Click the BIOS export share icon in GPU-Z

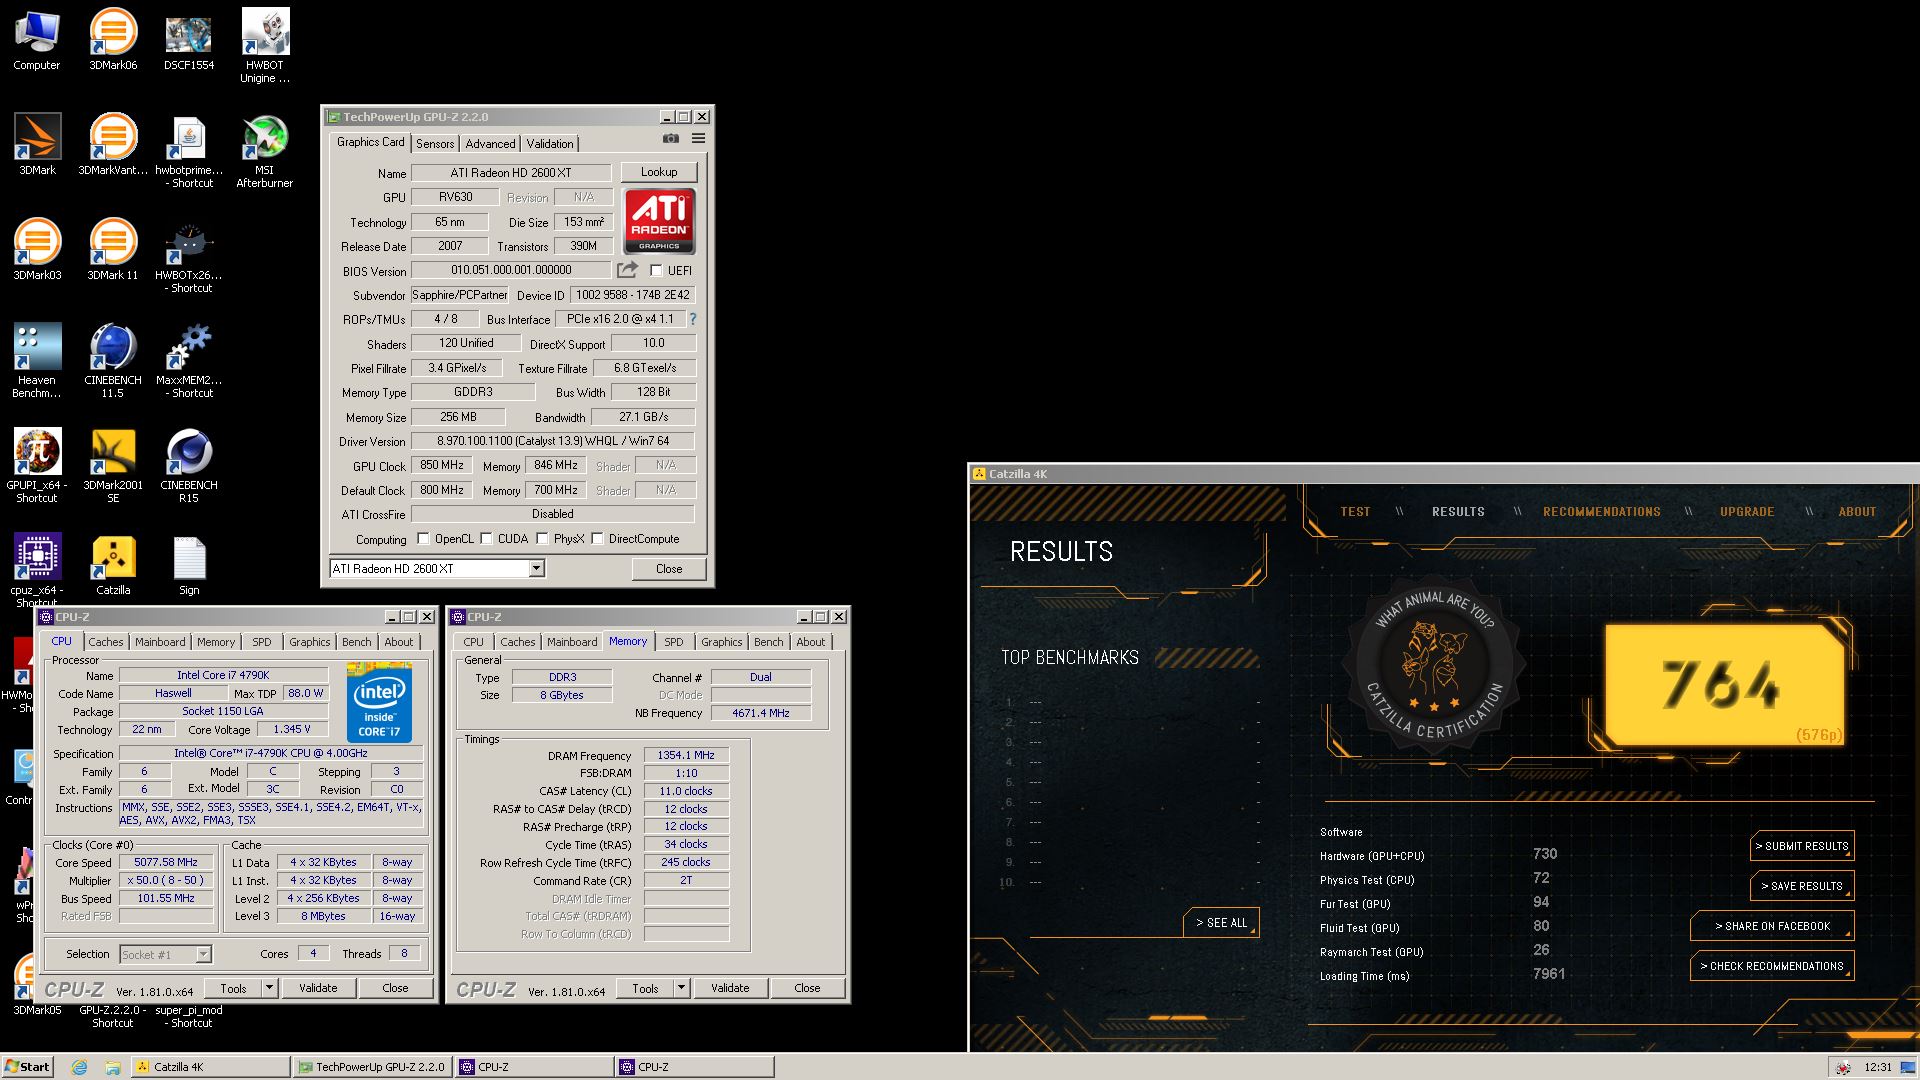(x=627, y=270)
